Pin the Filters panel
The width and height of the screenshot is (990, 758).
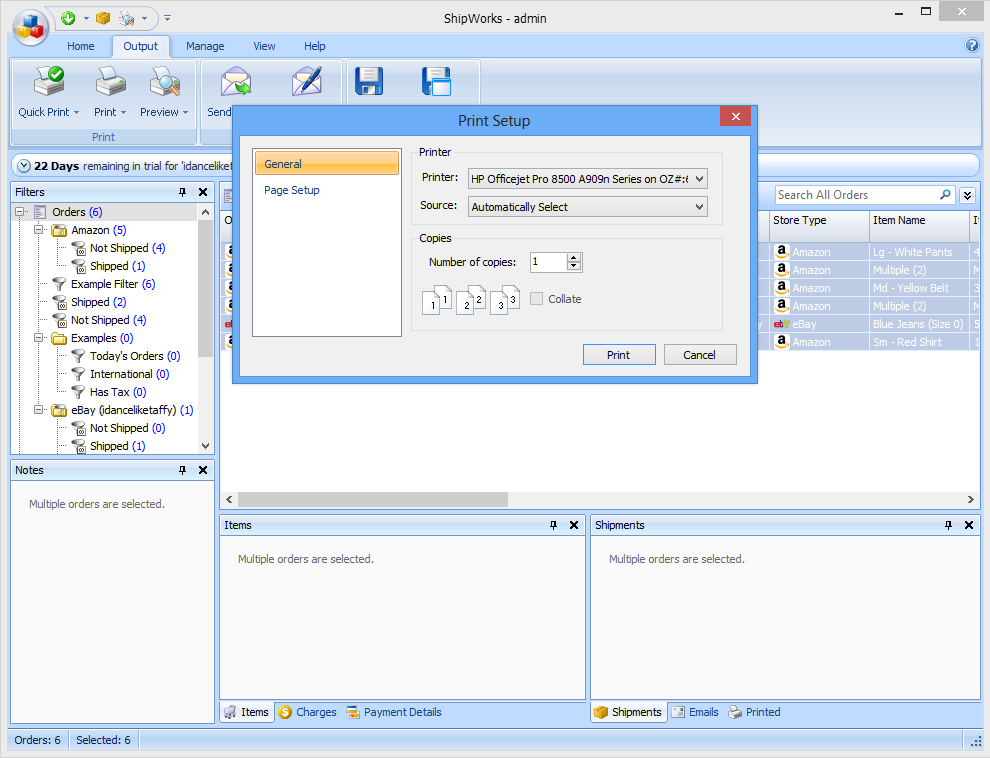click(x=182, y=192)
